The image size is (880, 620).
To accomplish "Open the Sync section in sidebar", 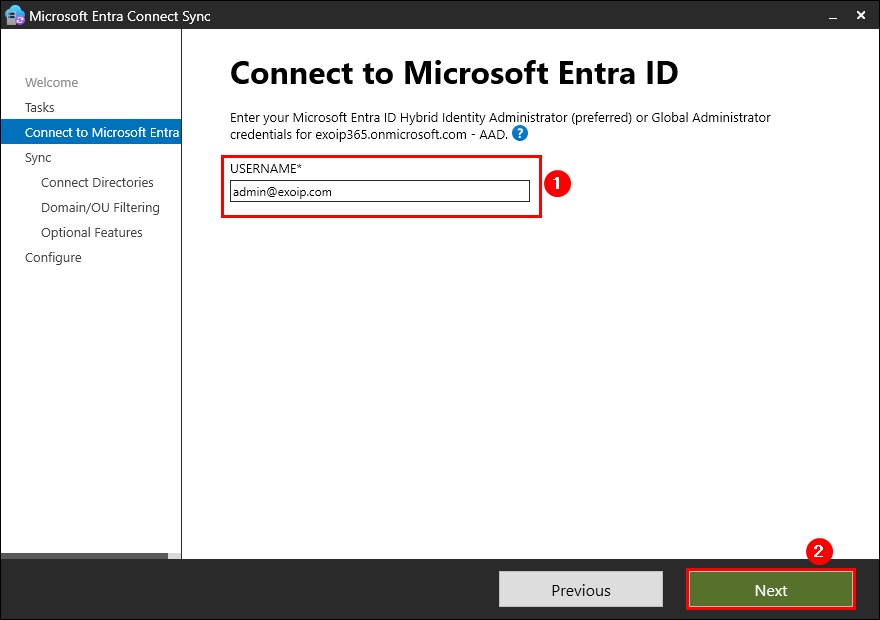I will pos(38,158).
